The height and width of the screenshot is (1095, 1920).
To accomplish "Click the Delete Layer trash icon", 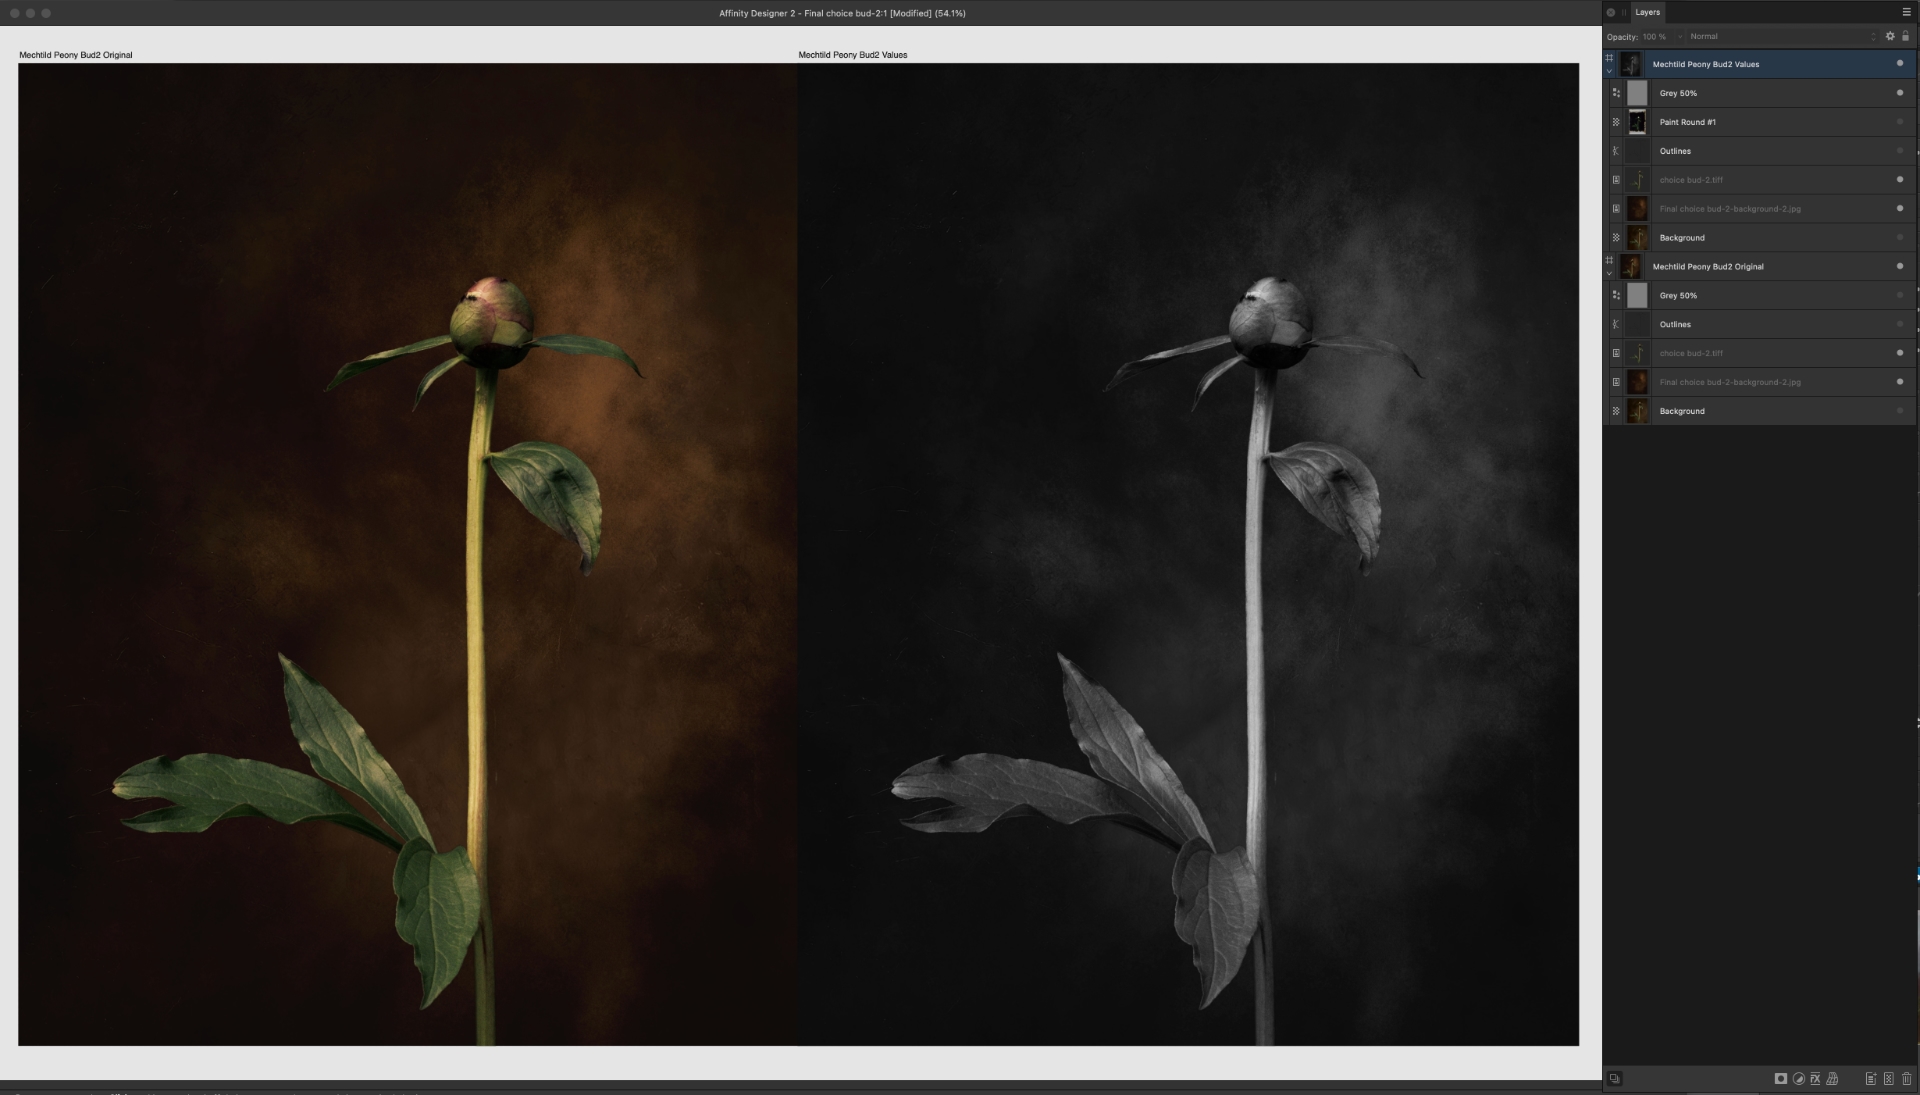I will click(x=1906, y=1079).
